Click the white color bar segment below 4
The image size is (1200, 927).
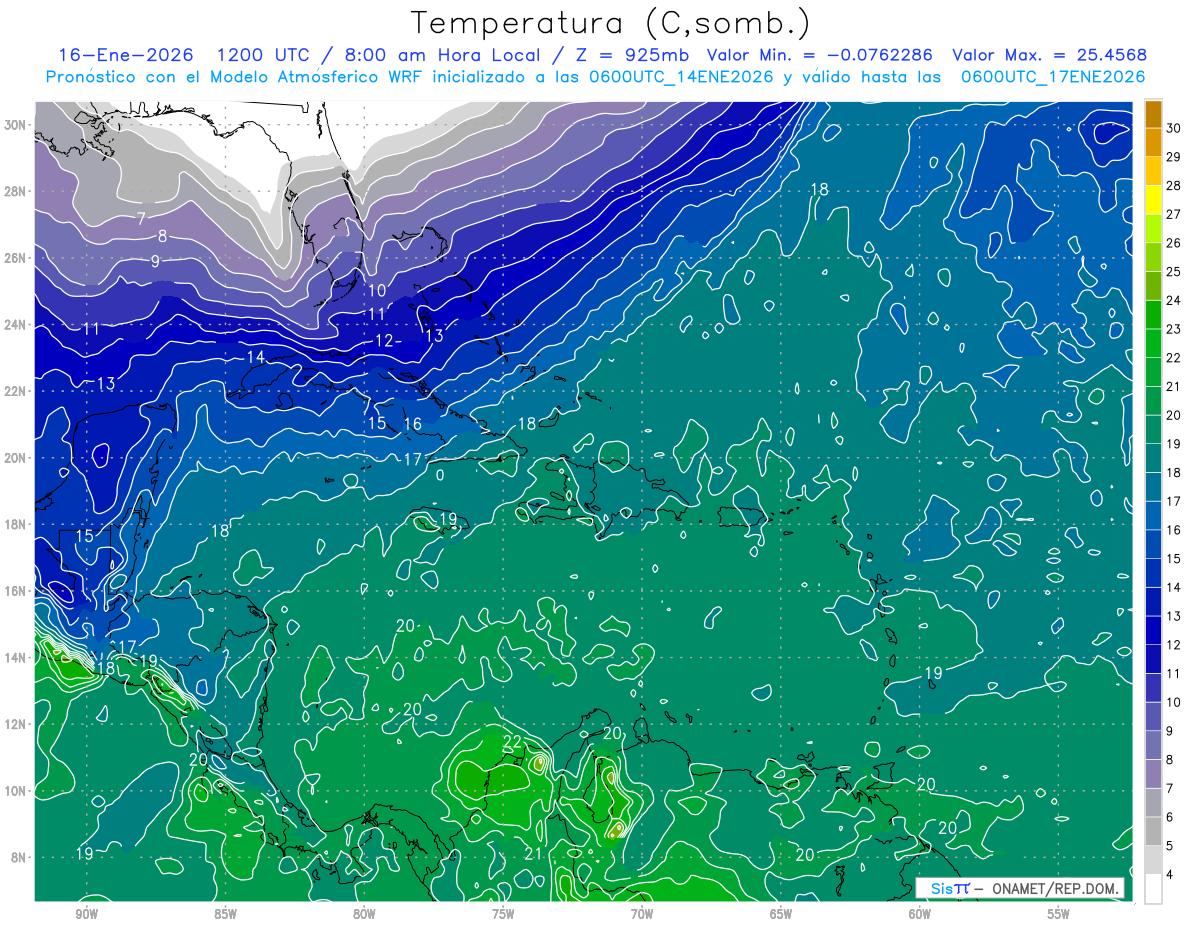pos(1153,888)
